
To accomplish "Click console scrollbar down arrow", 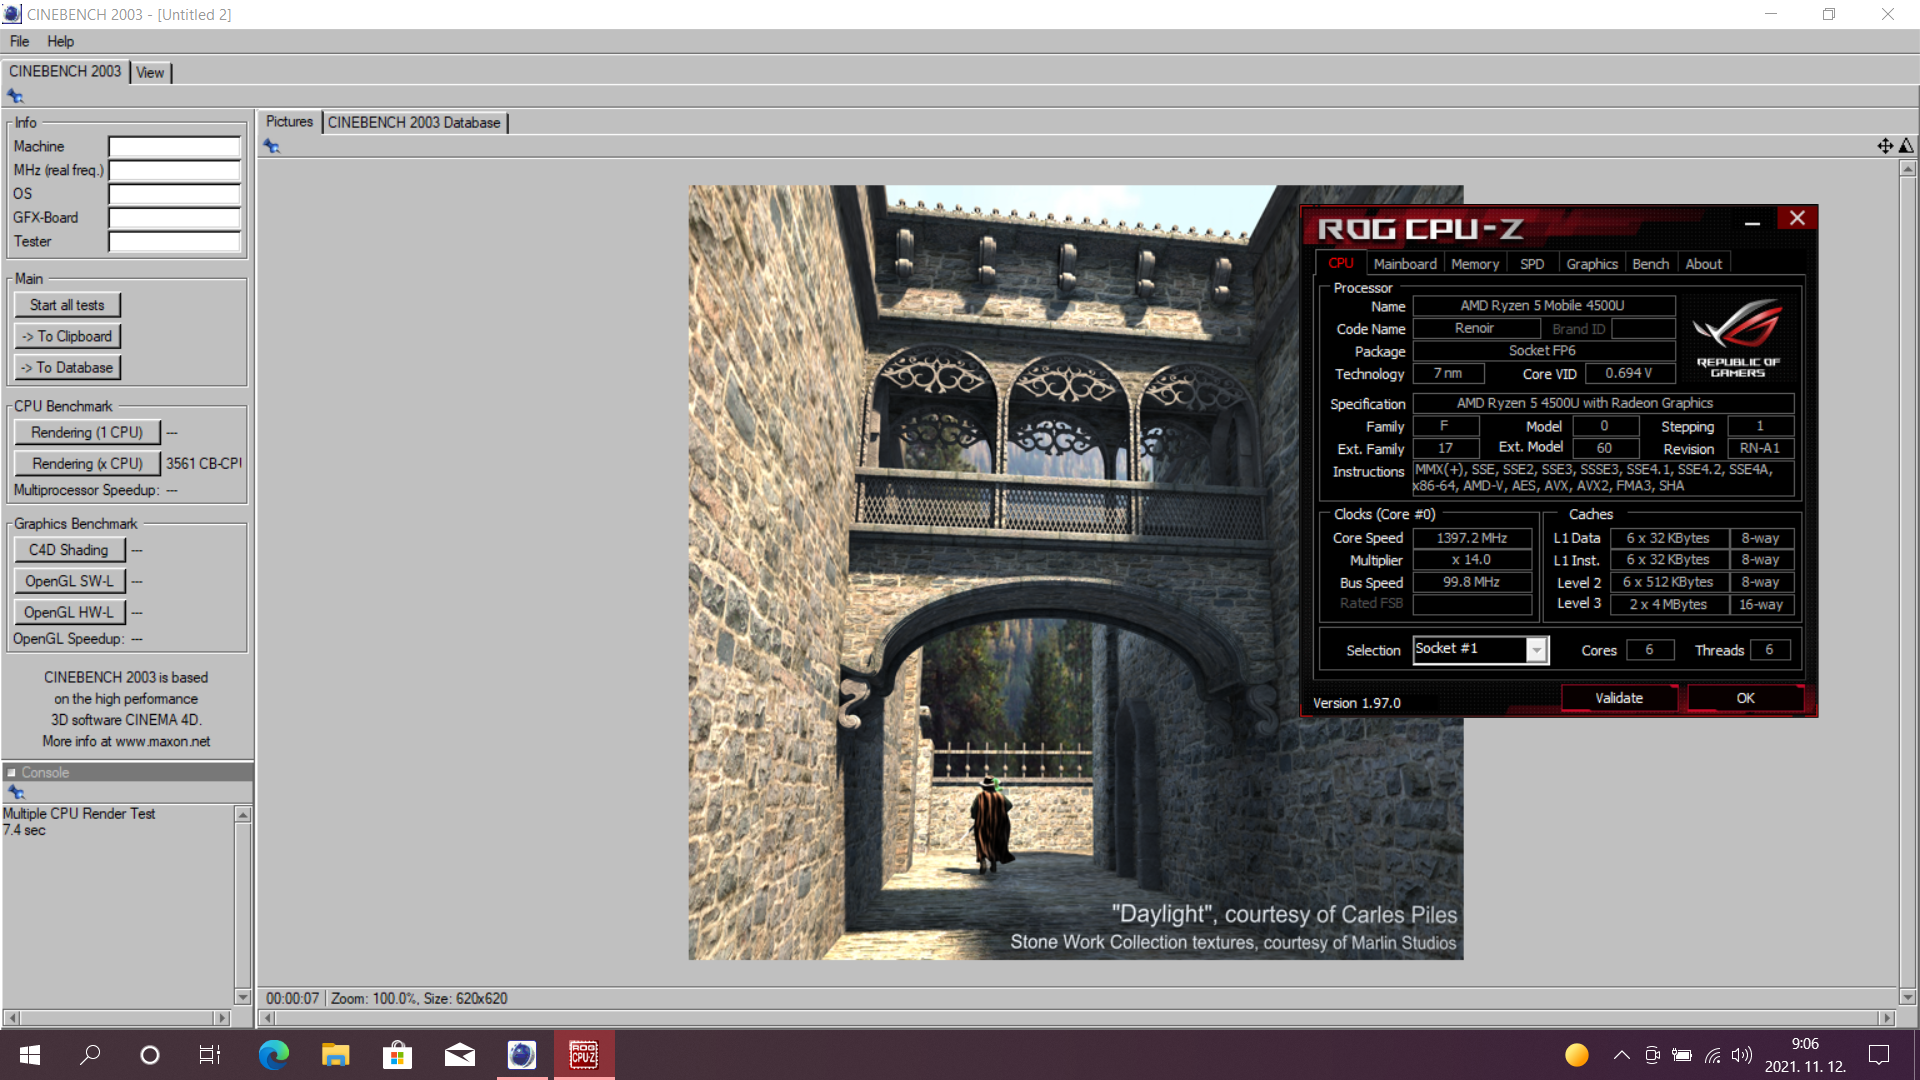I will 242,996.
